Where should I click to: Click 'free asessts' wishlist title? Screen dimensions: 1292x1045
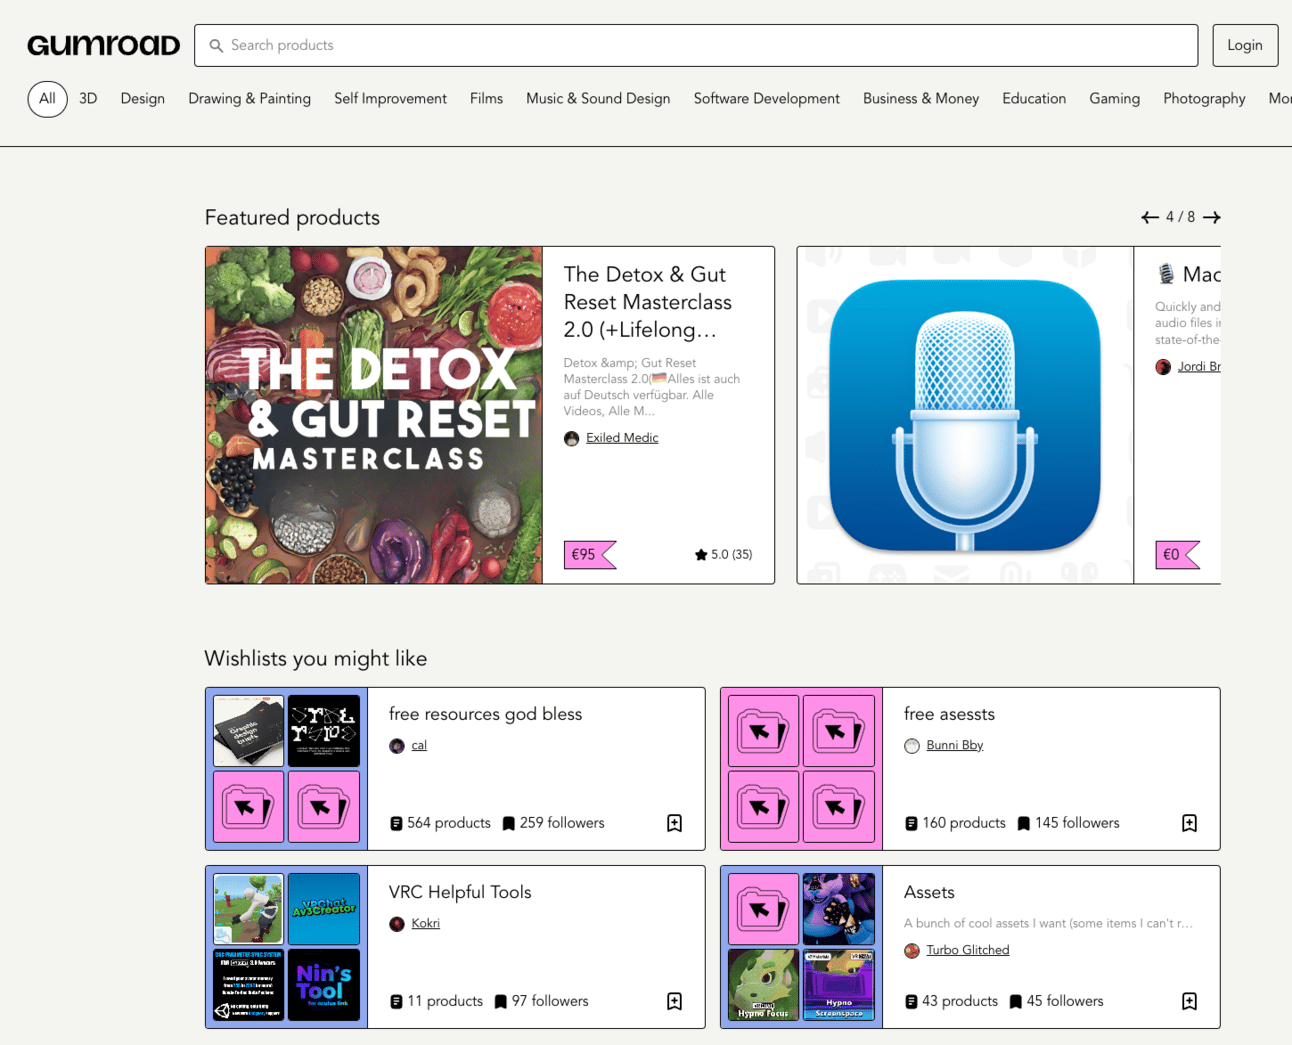click(949, 714)
